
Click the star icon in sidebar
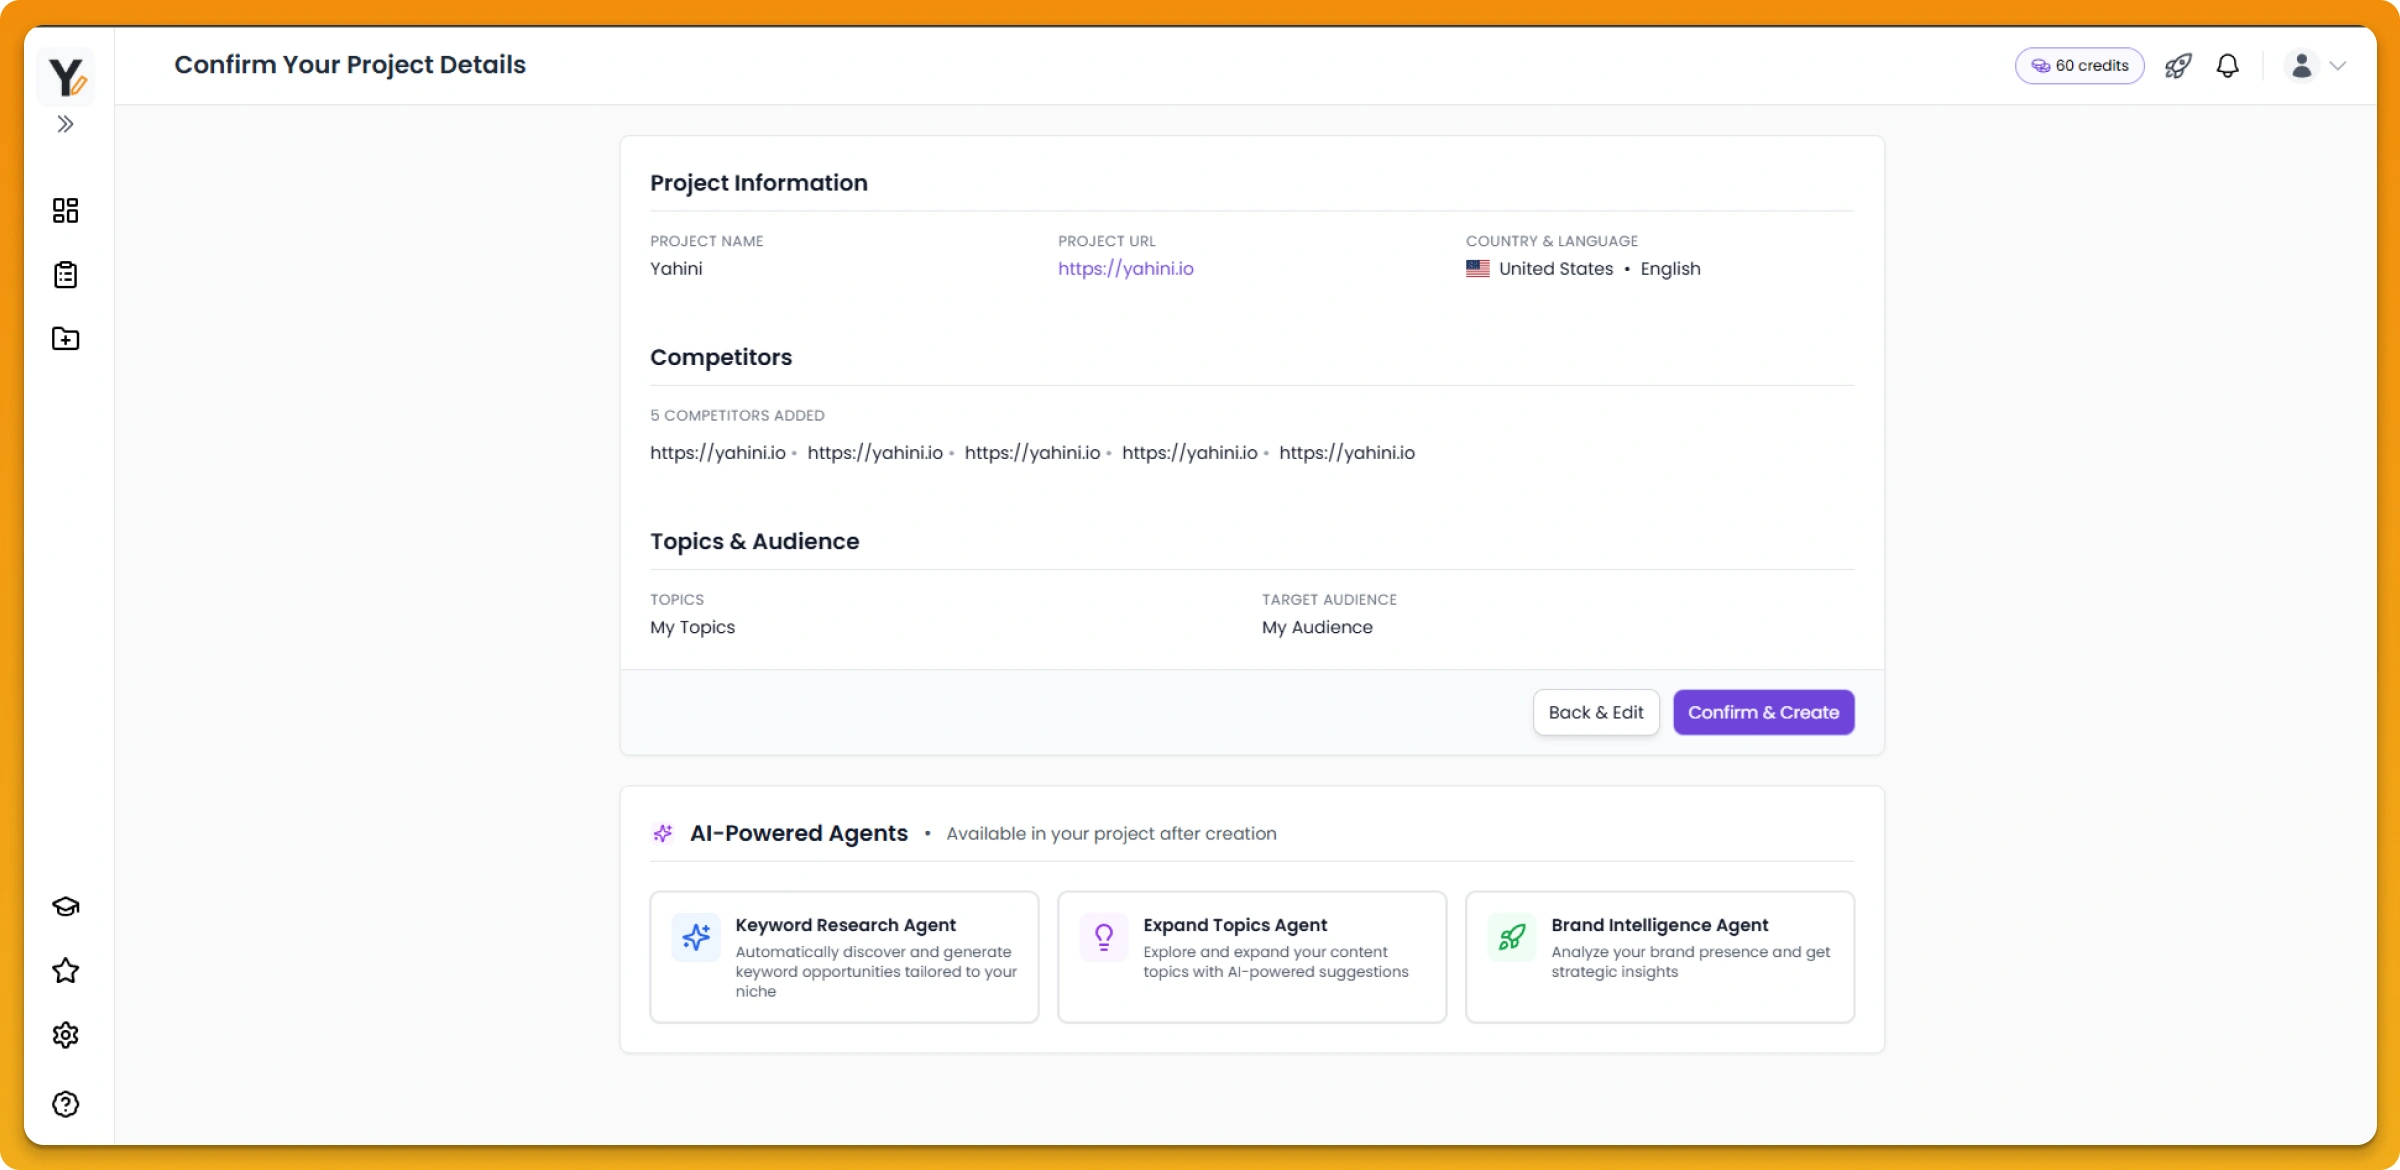pyautogui.click(x=65, y=970)
